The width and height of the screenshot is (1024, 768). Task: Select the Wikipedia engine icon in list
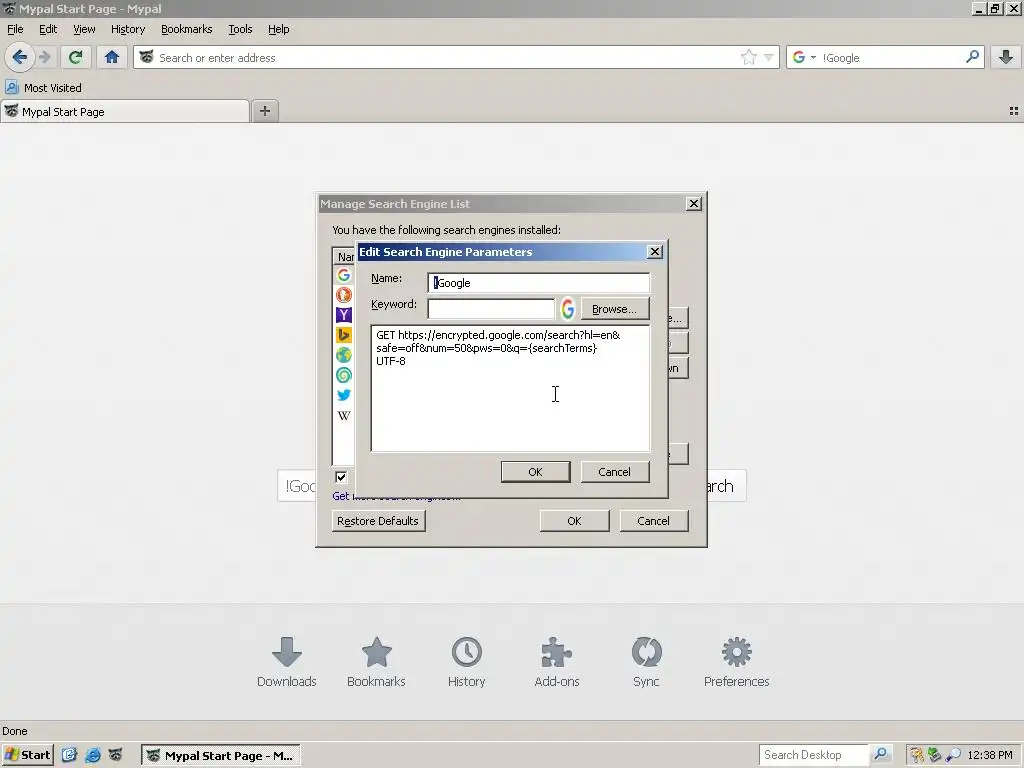tap(344, 415)
